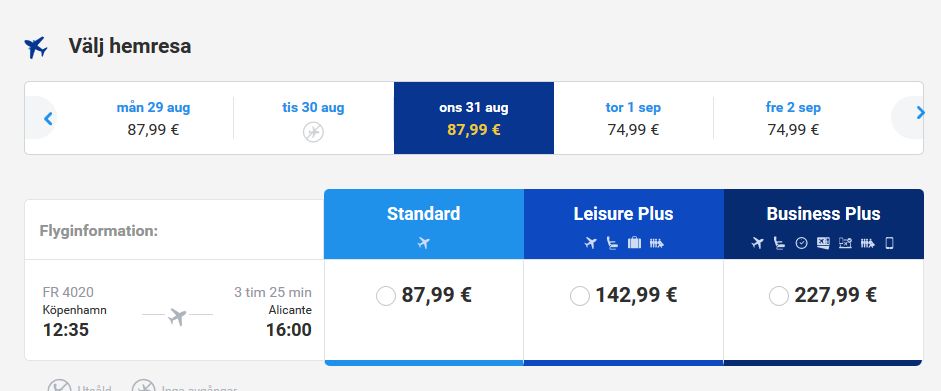Click the Business Plus fare header
The width and height of the screenshot is (941, 391).
click(x=823, y=224)
